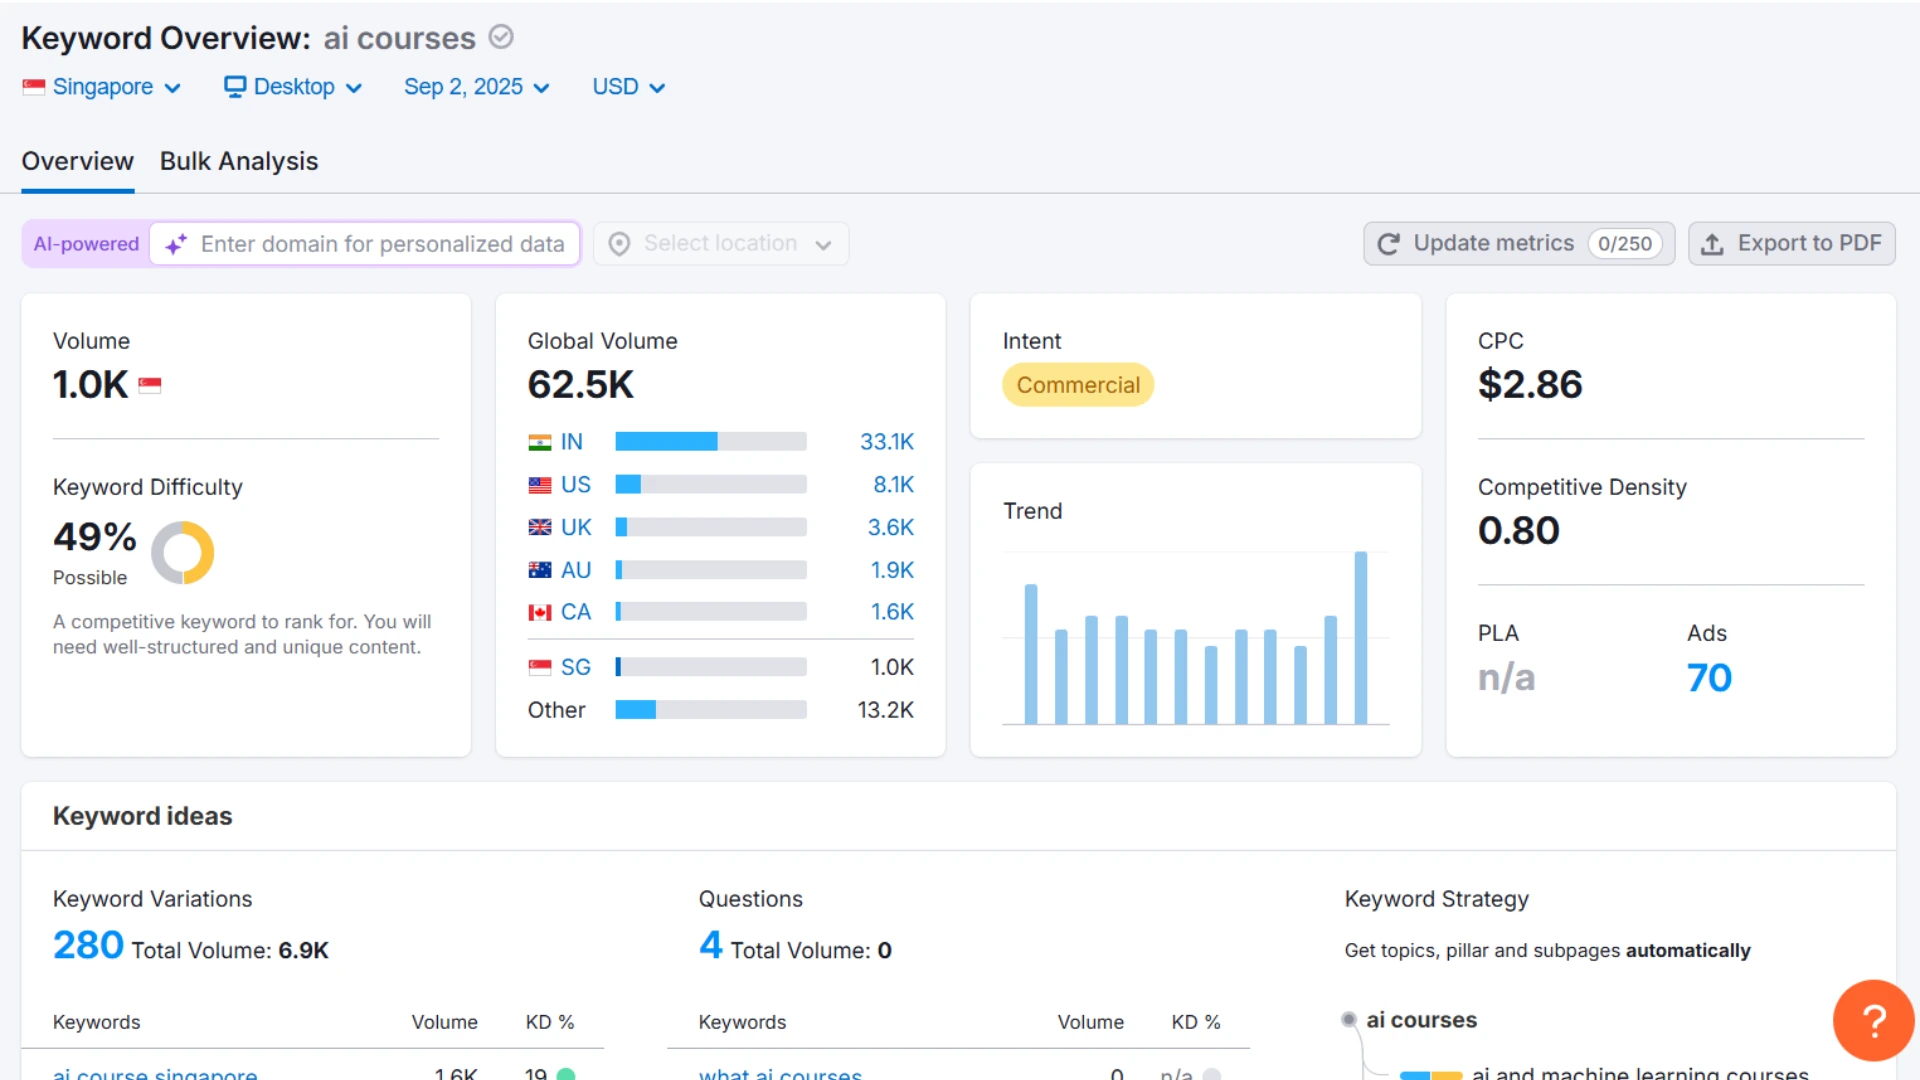Click the Update metrics button
Screen dimensions: 1920x1080
(1518, 244)
